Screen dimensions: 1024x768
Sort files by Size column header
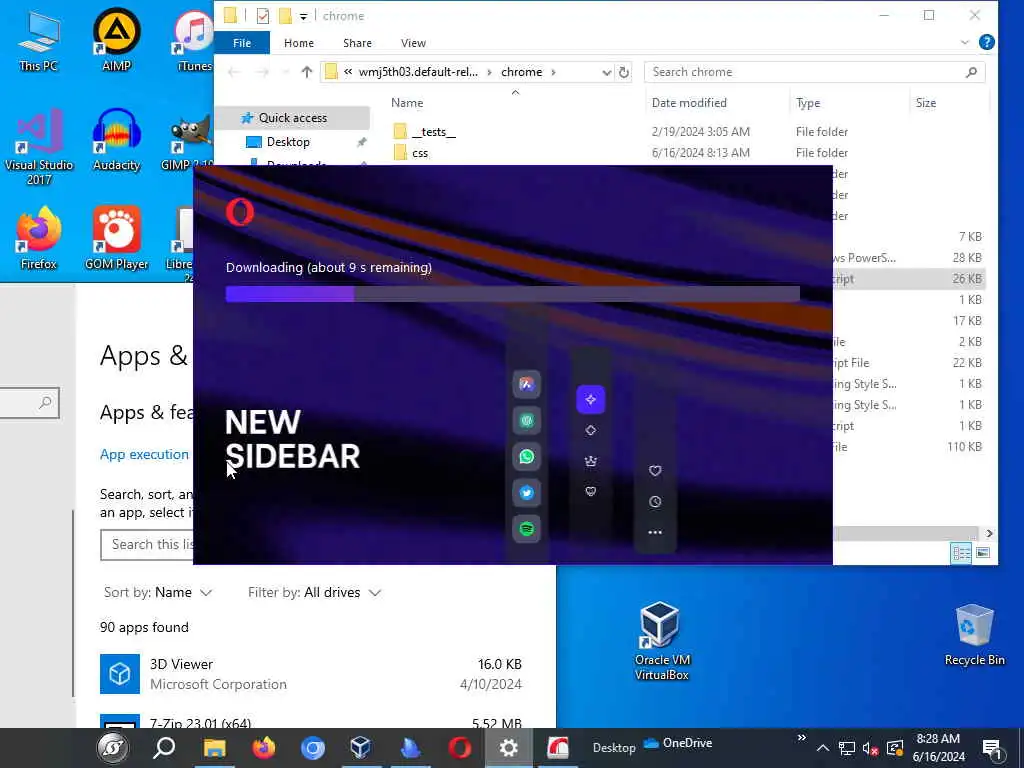click(x=925, y=103)
